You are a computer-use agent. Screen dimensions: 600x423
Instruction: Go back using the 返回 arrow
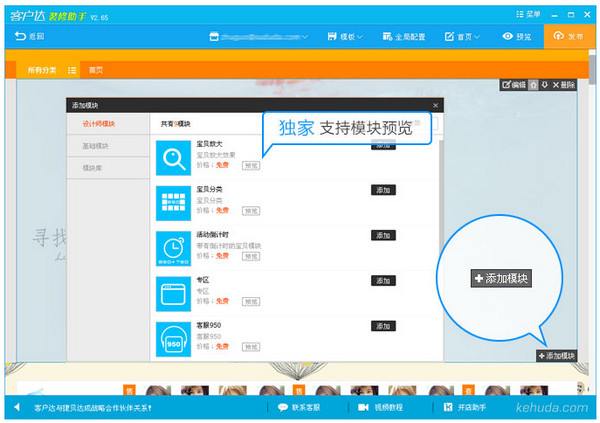click(x=29, y=36)
